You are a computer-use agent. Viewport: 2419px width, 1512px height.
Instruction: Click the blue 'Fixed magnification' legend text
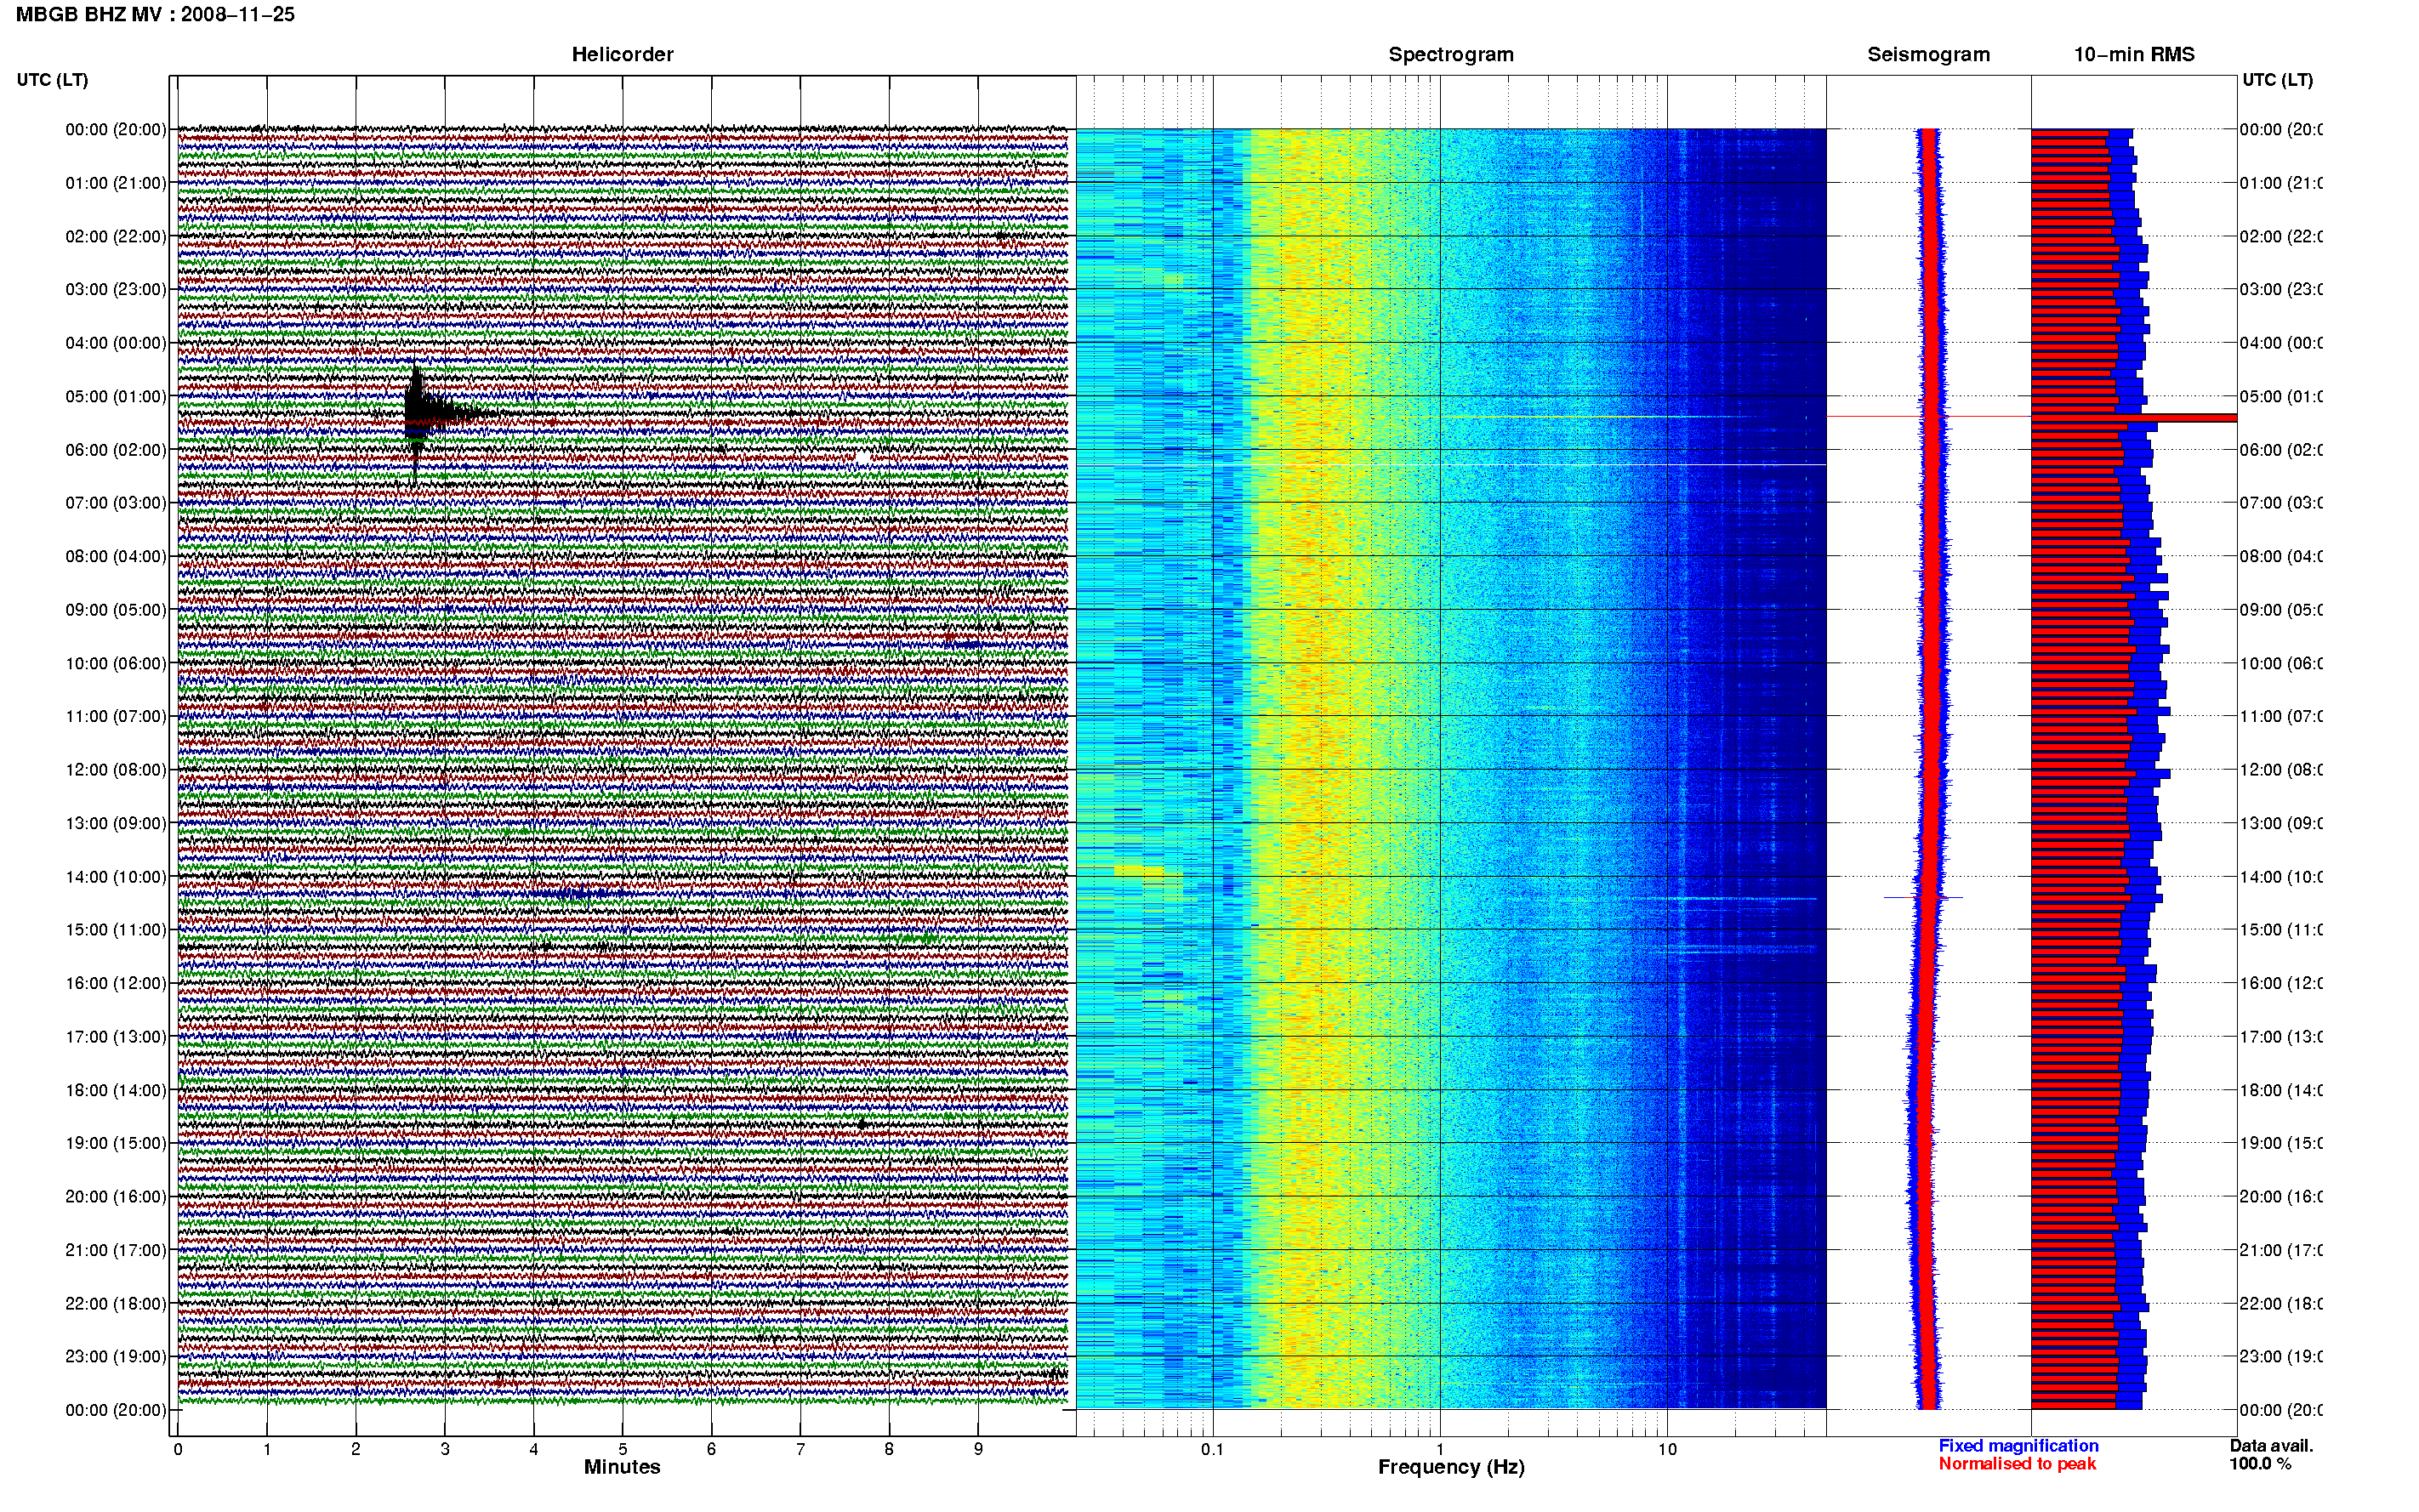[2018, 1445]
